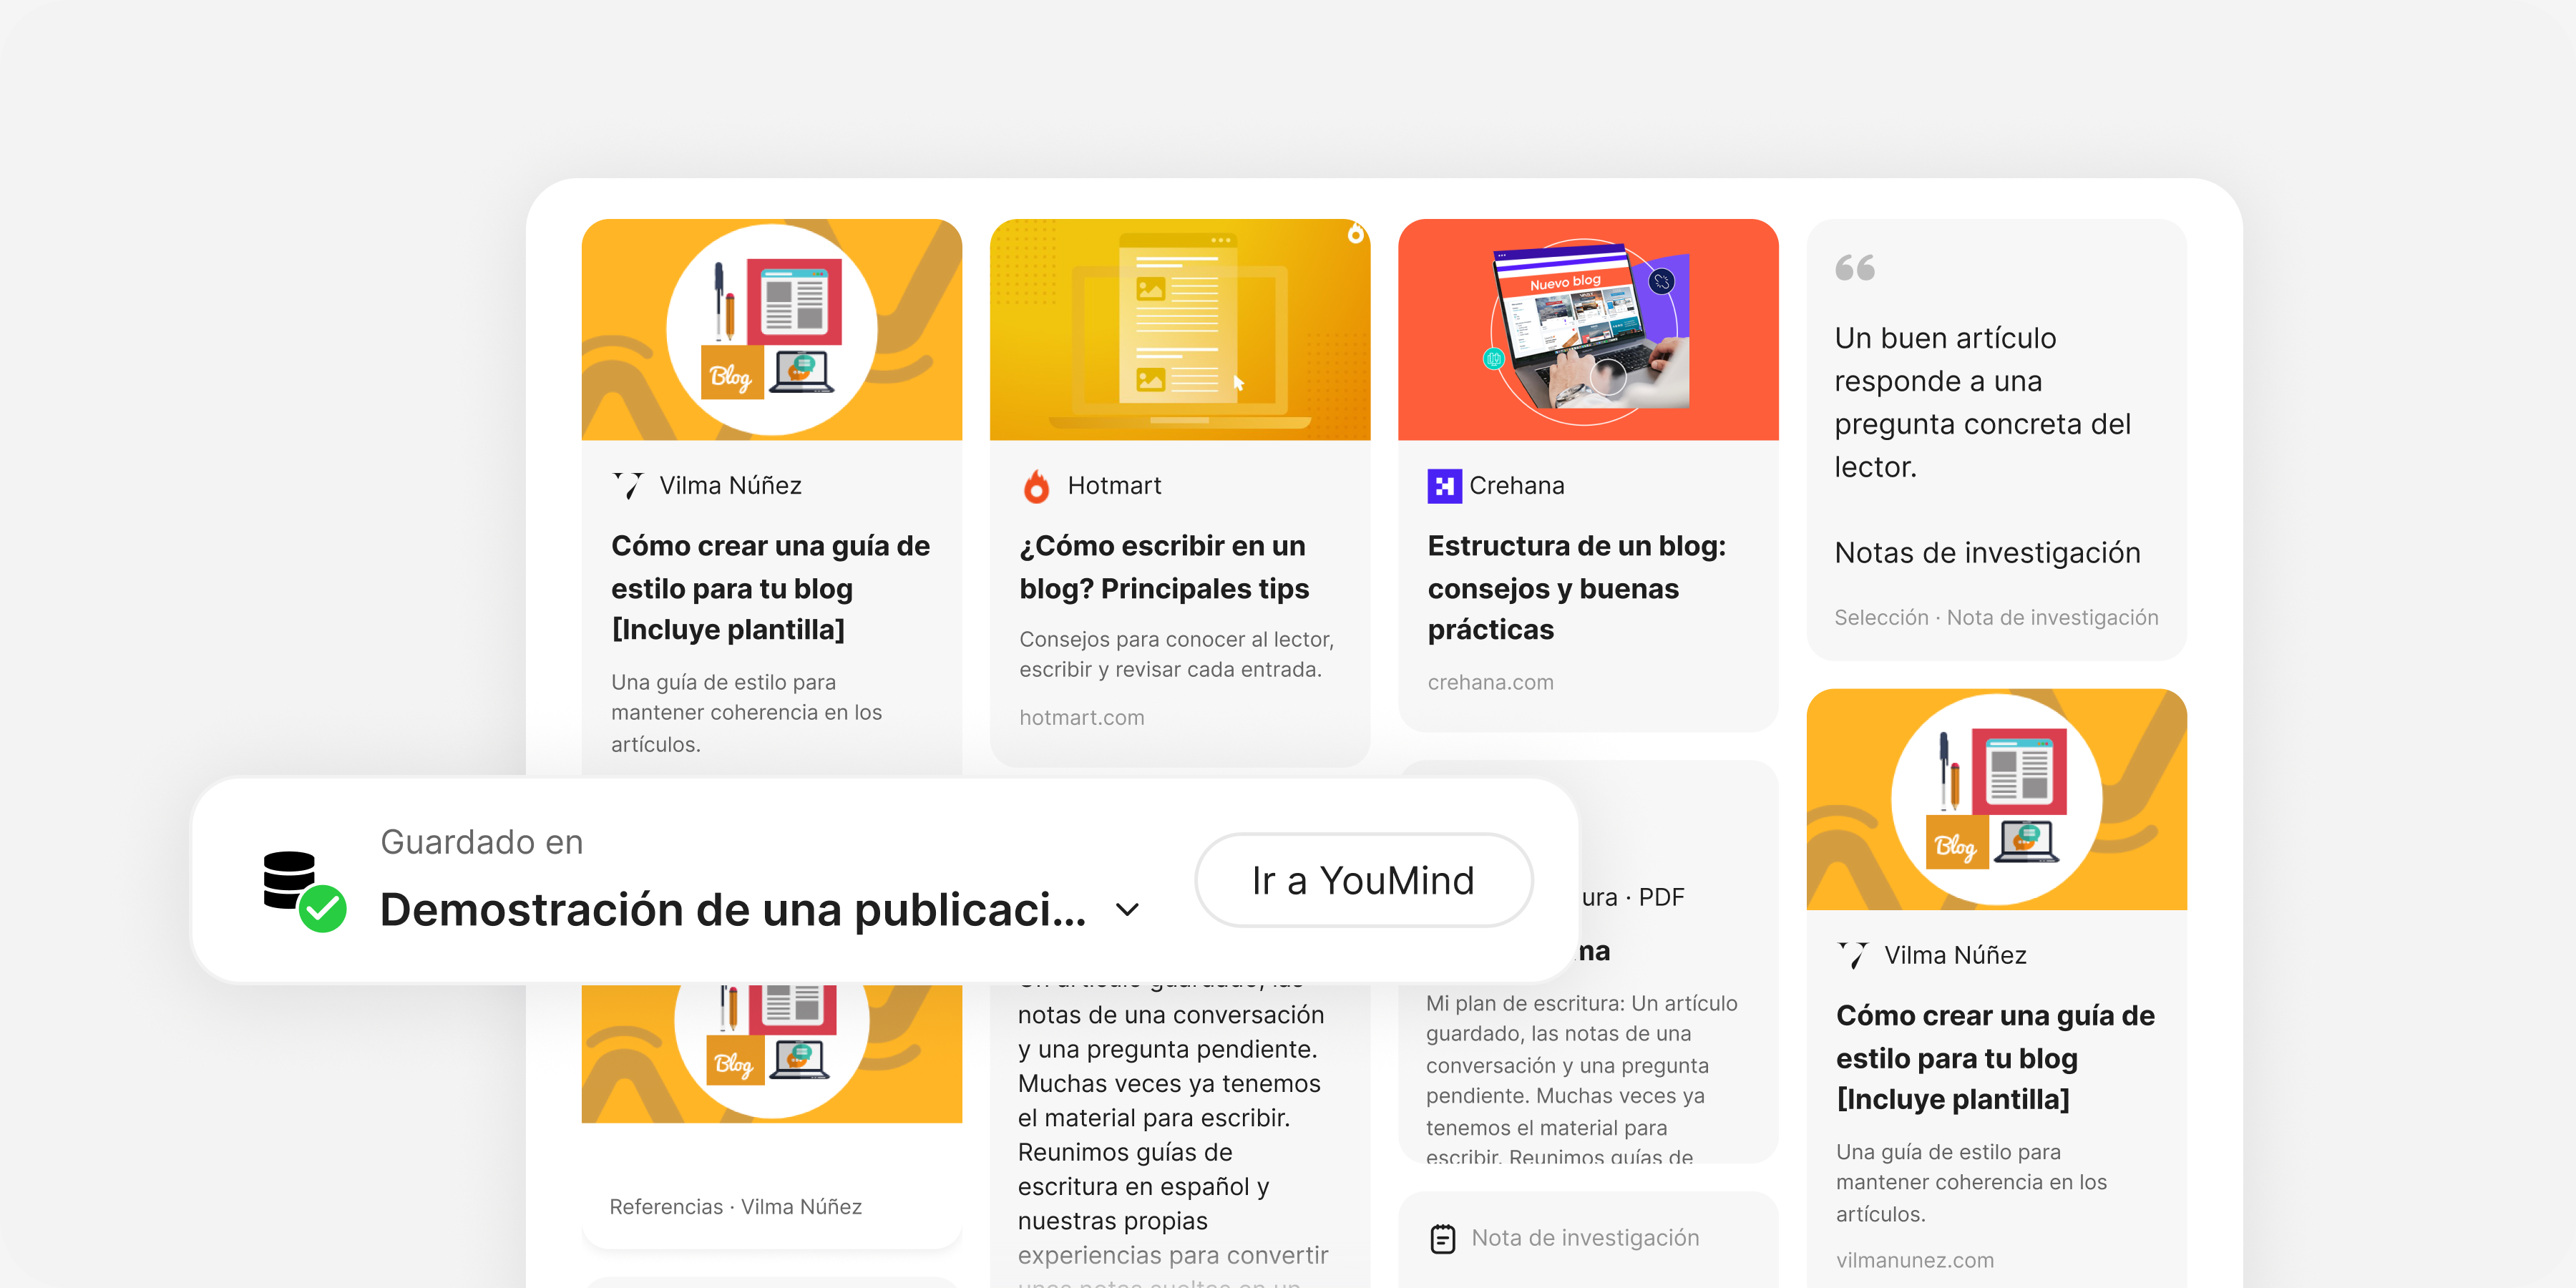
Task: Expand the board dropdown chevron beside Demostración
Action: [1127, 910]
